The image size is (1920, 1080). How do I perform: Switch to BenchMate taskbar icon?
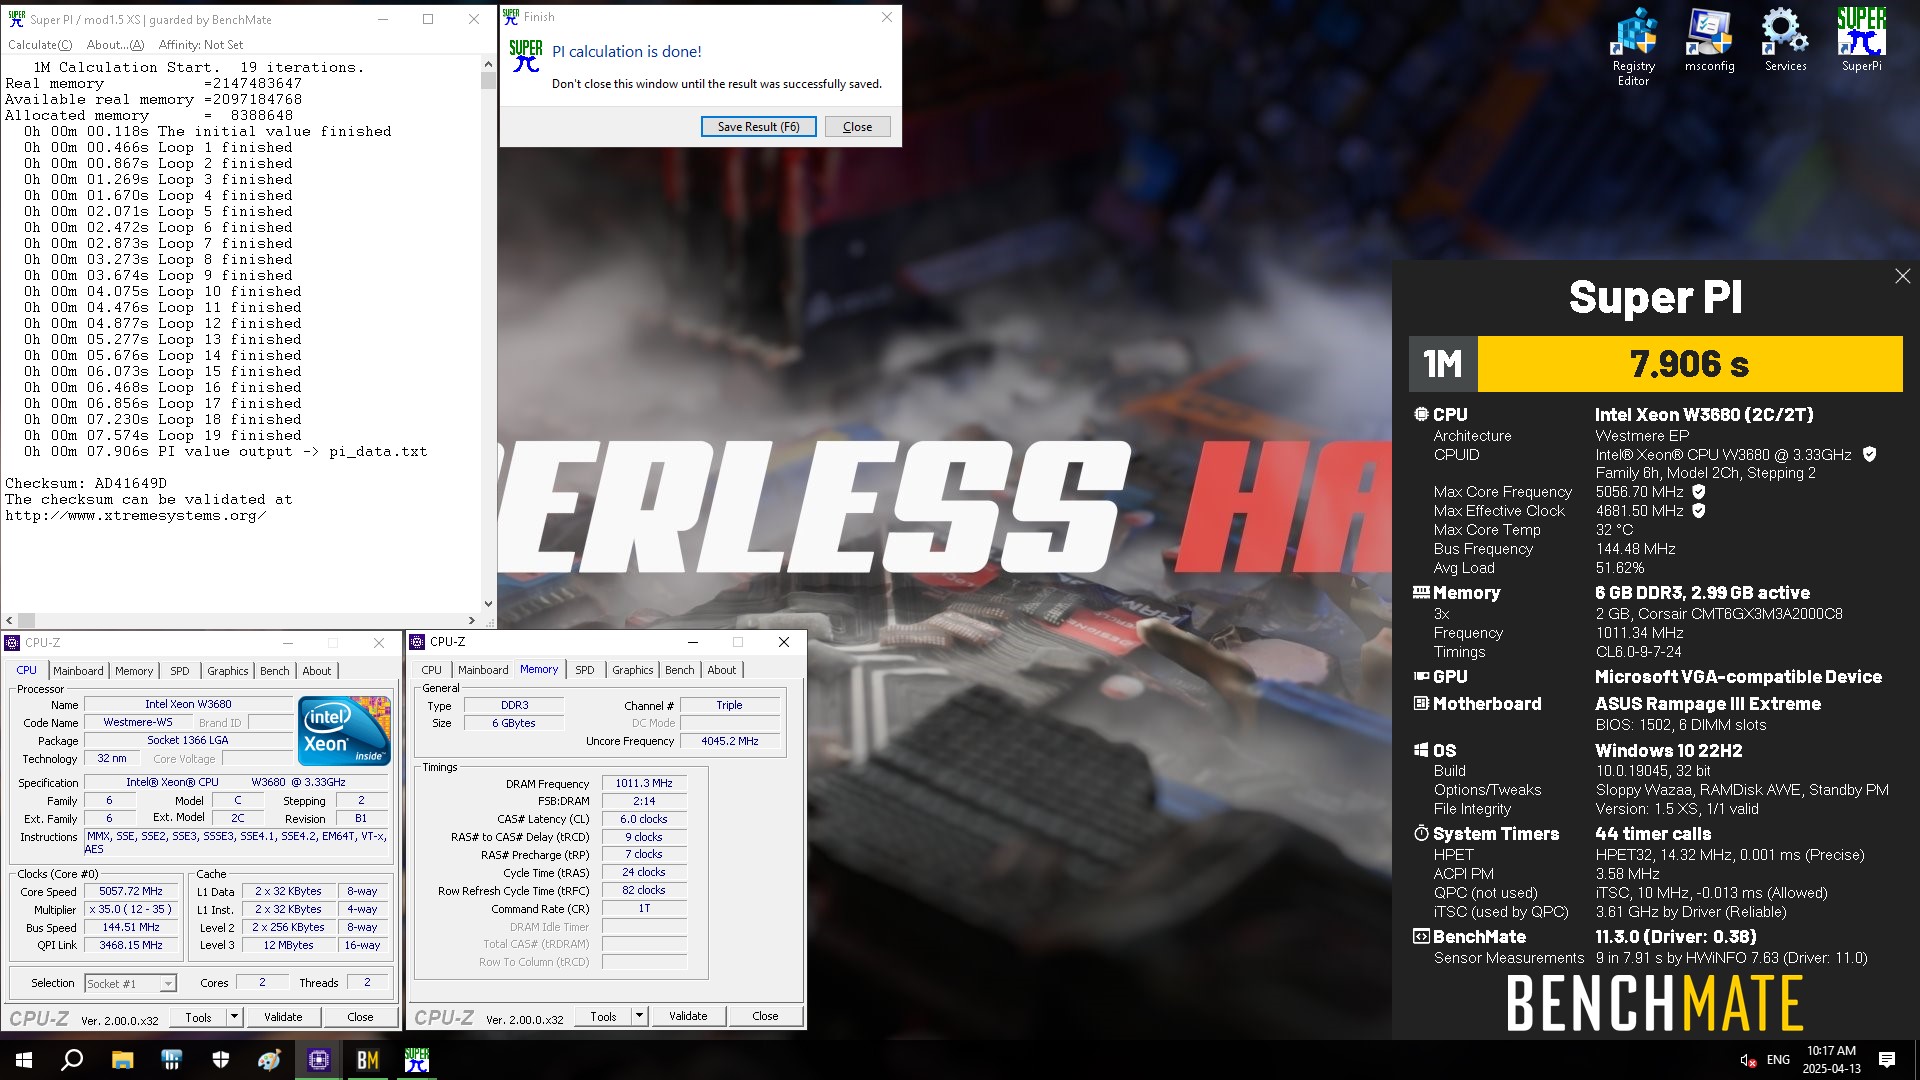(367, 1060)
